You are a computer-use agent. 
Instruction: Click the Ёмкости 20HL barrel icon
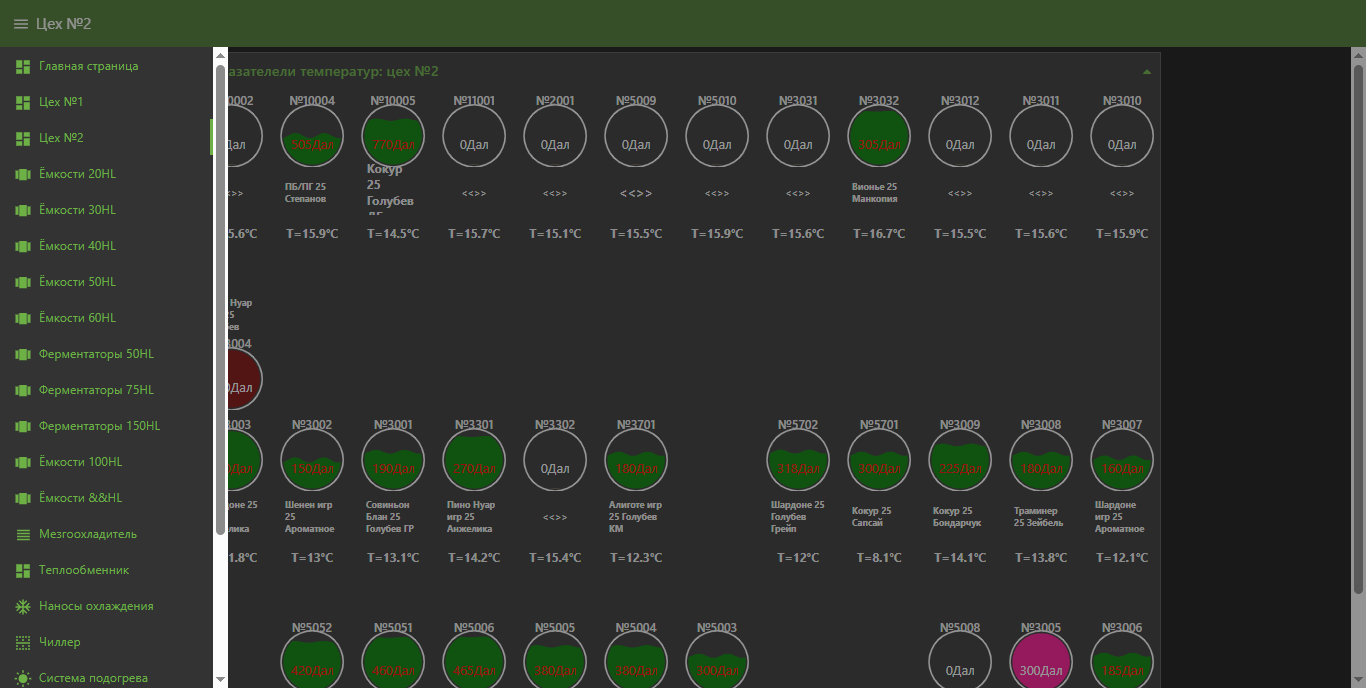click(x=23, y=174)
